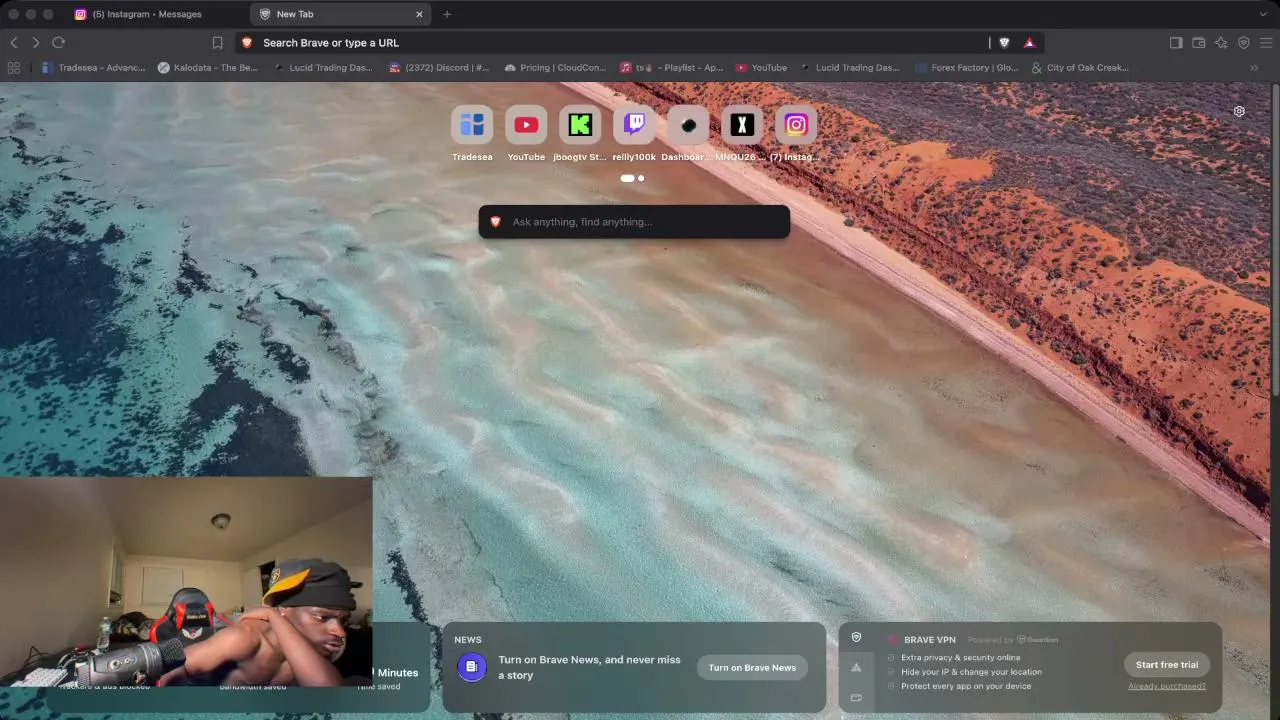The image size is (1280, 720).
Task: Open the Brave main menu
Action: tap(1266, 42)
